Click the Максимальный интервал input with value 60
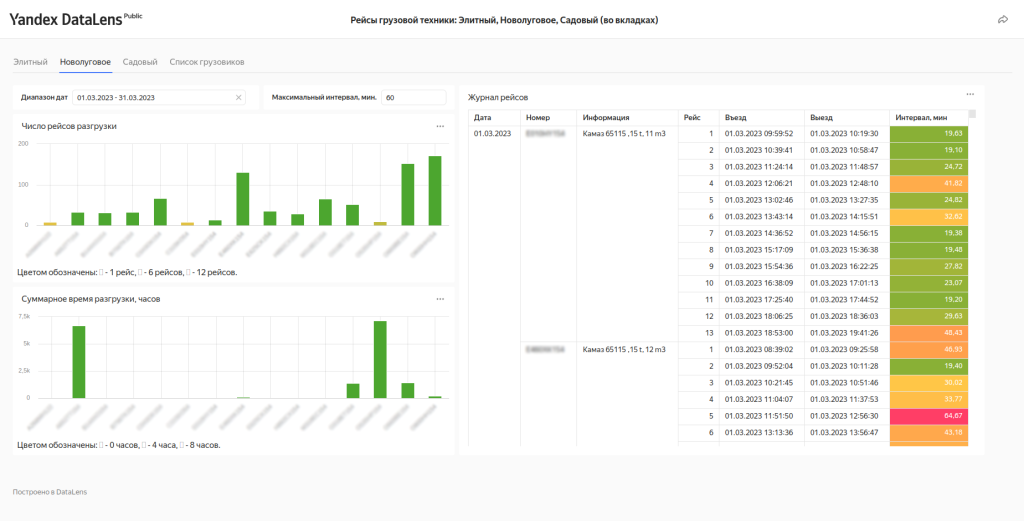 [x=413, y=98]
